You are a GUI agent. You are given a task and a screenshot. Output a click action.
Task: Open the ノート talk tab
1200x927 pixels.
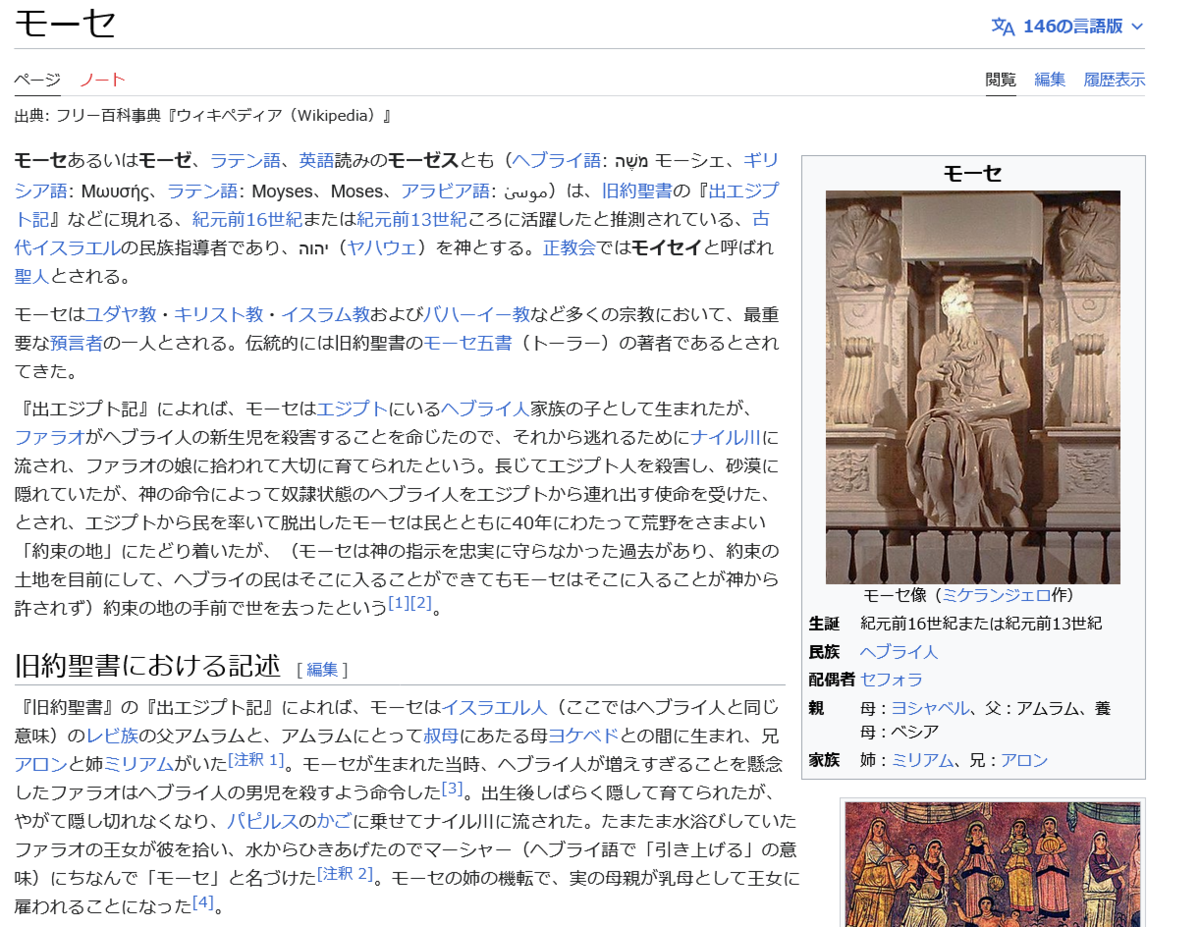[x=103, y=80]
